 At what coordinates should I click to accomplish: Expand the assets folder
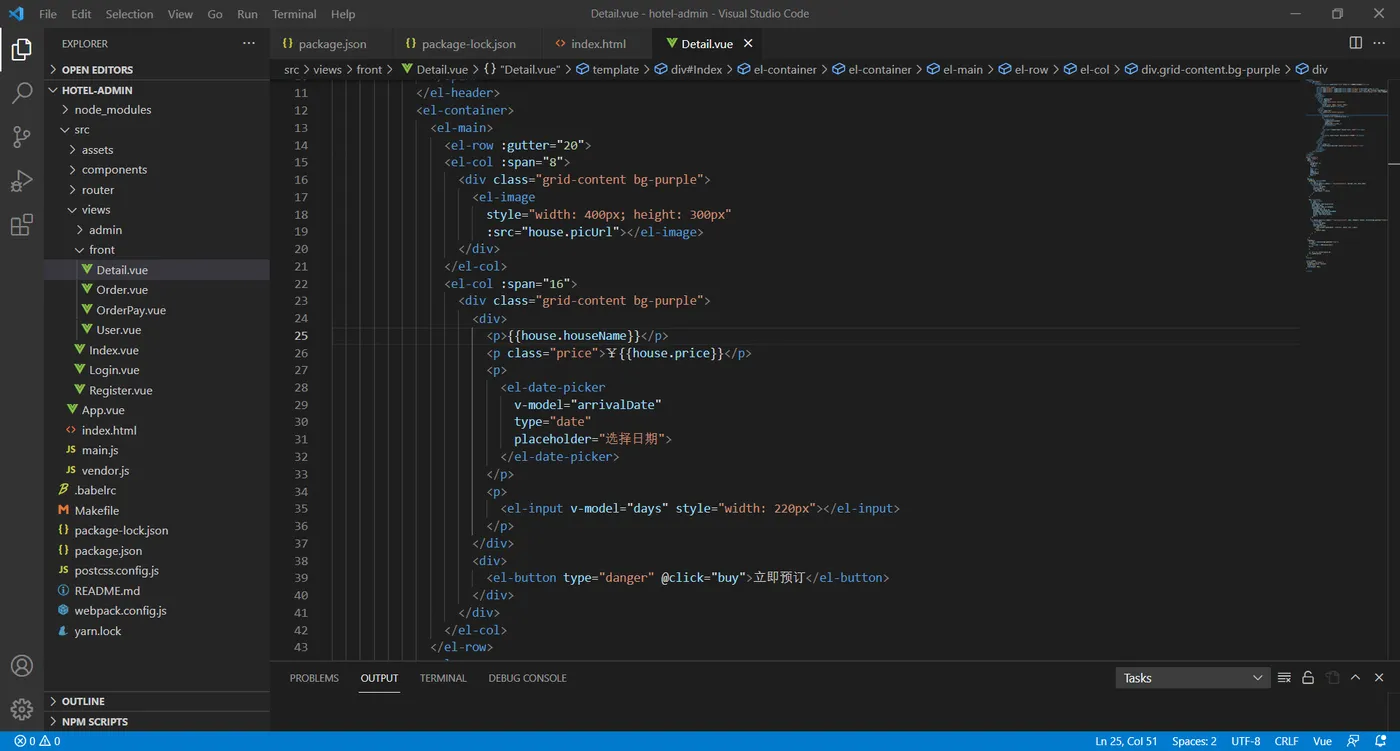[157, 150]
